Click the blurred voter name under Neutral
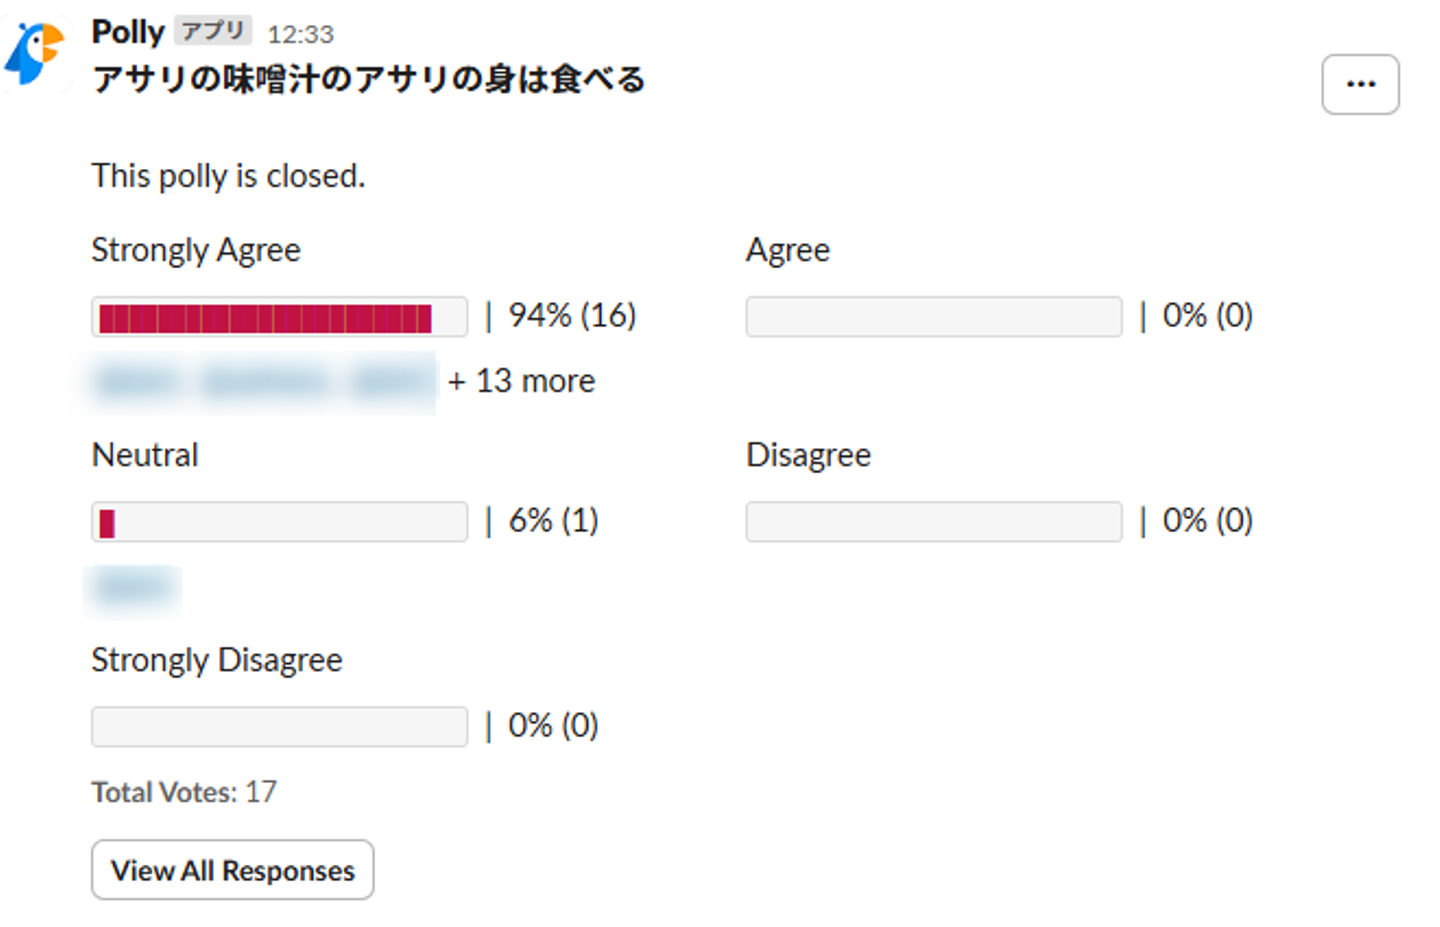This screenshot has width=1440, height=927. [134, 587]
